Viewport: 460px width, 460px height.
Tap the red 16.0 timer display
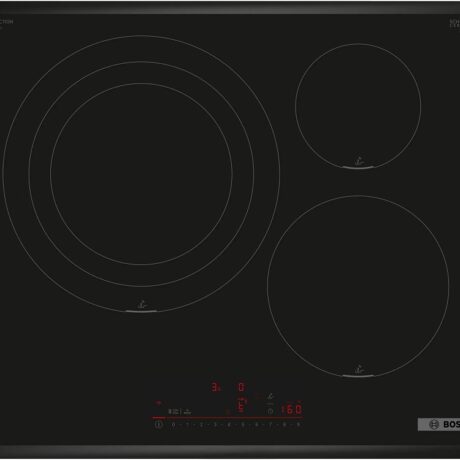[x=292, y=409]
